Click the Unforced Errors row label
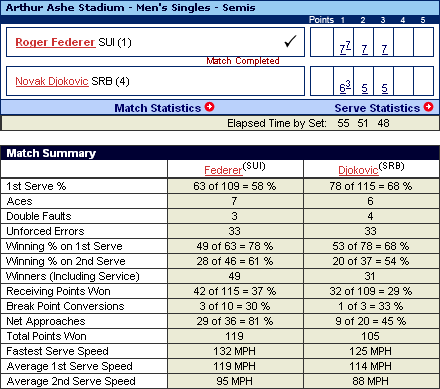This screenshot has width=440, height=389. 45,231
